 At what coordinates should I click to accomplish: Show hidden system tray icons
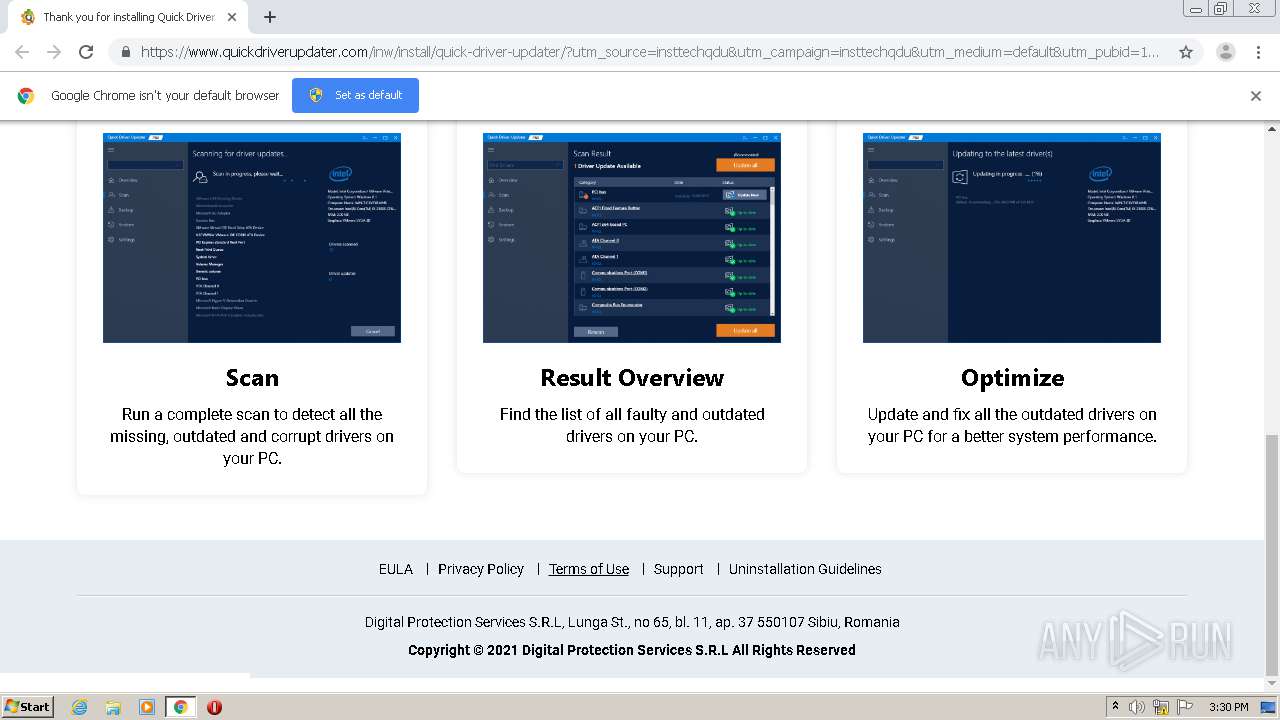point(1115,707)
